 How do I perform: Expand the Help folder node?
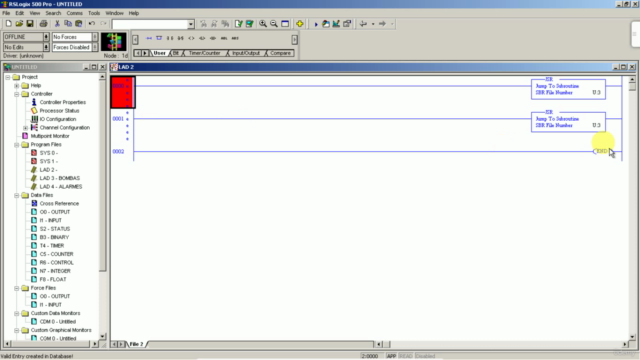[x=17, y=85]
